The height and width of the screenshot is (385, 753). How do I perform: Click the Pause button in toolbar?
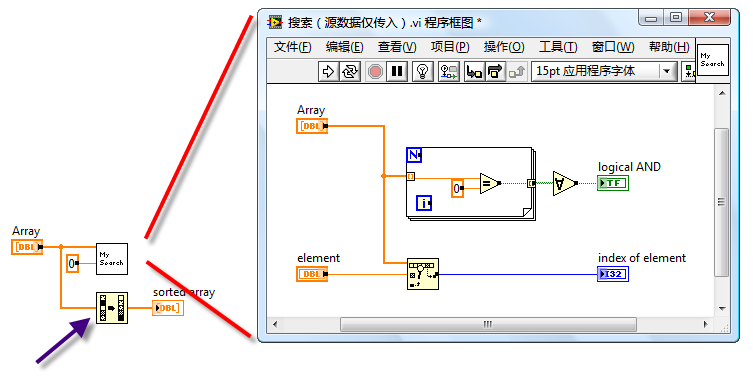coord(397,72)
